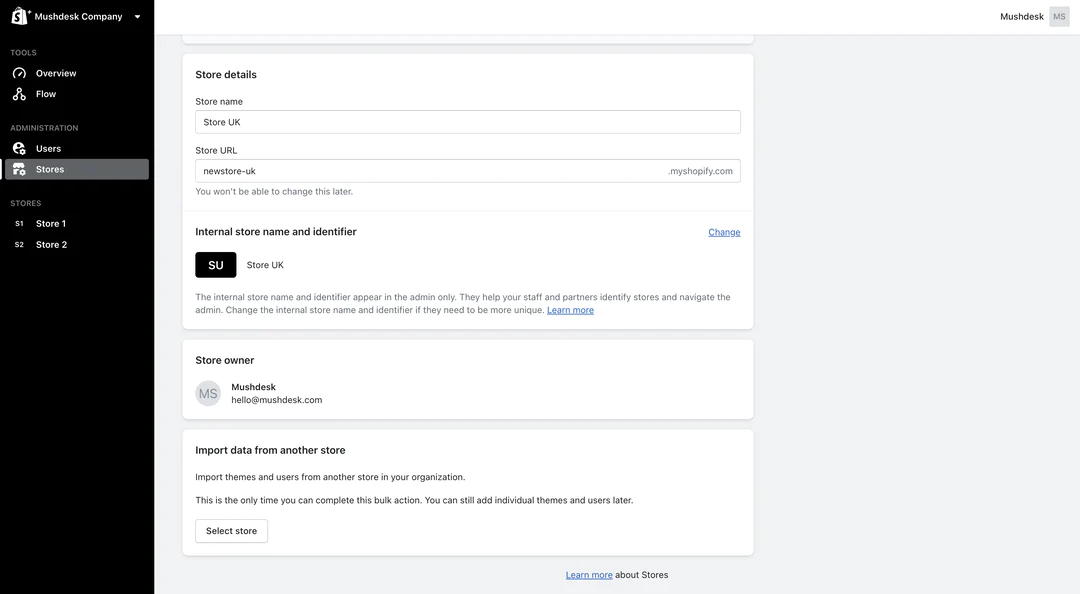This screenshot has height=594, width=1080.
Task: Focus the Store URL text field
Action: pos(430,171)
